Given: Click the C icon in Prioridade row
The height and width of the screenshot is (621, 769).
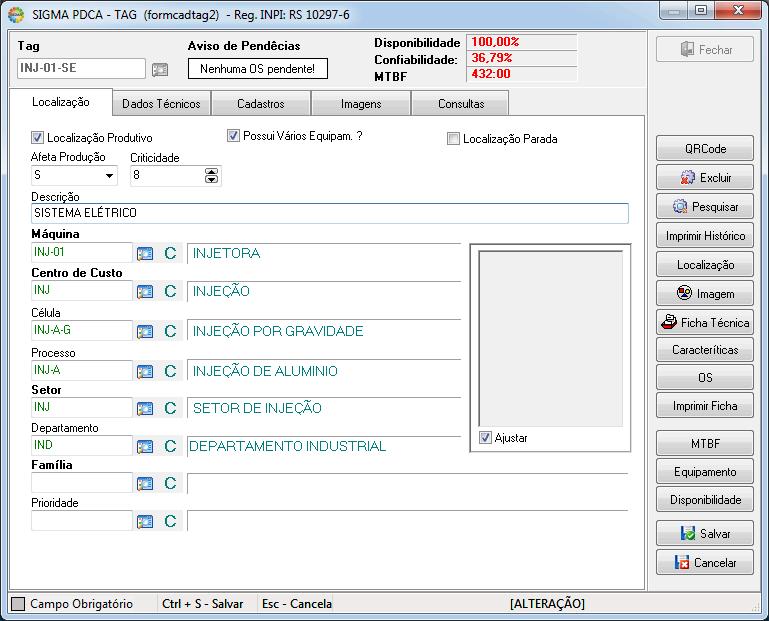Looking at the screenshot, I should (x=170, y=521).
